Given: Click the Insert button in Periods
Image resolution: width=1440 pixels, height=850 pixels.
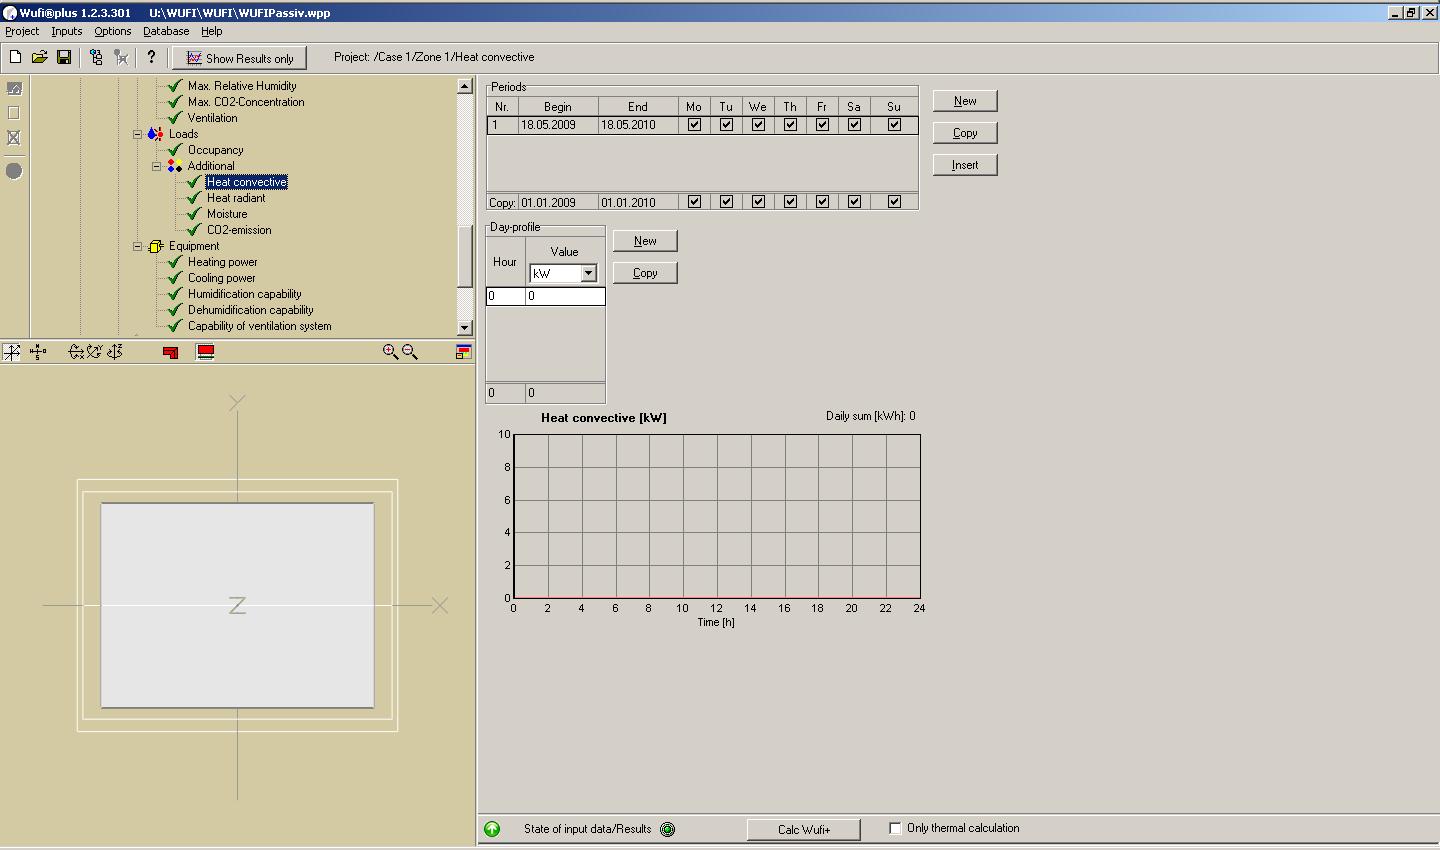Looking at the screenshot, I should pyautogui.click(x=965, y=165).
